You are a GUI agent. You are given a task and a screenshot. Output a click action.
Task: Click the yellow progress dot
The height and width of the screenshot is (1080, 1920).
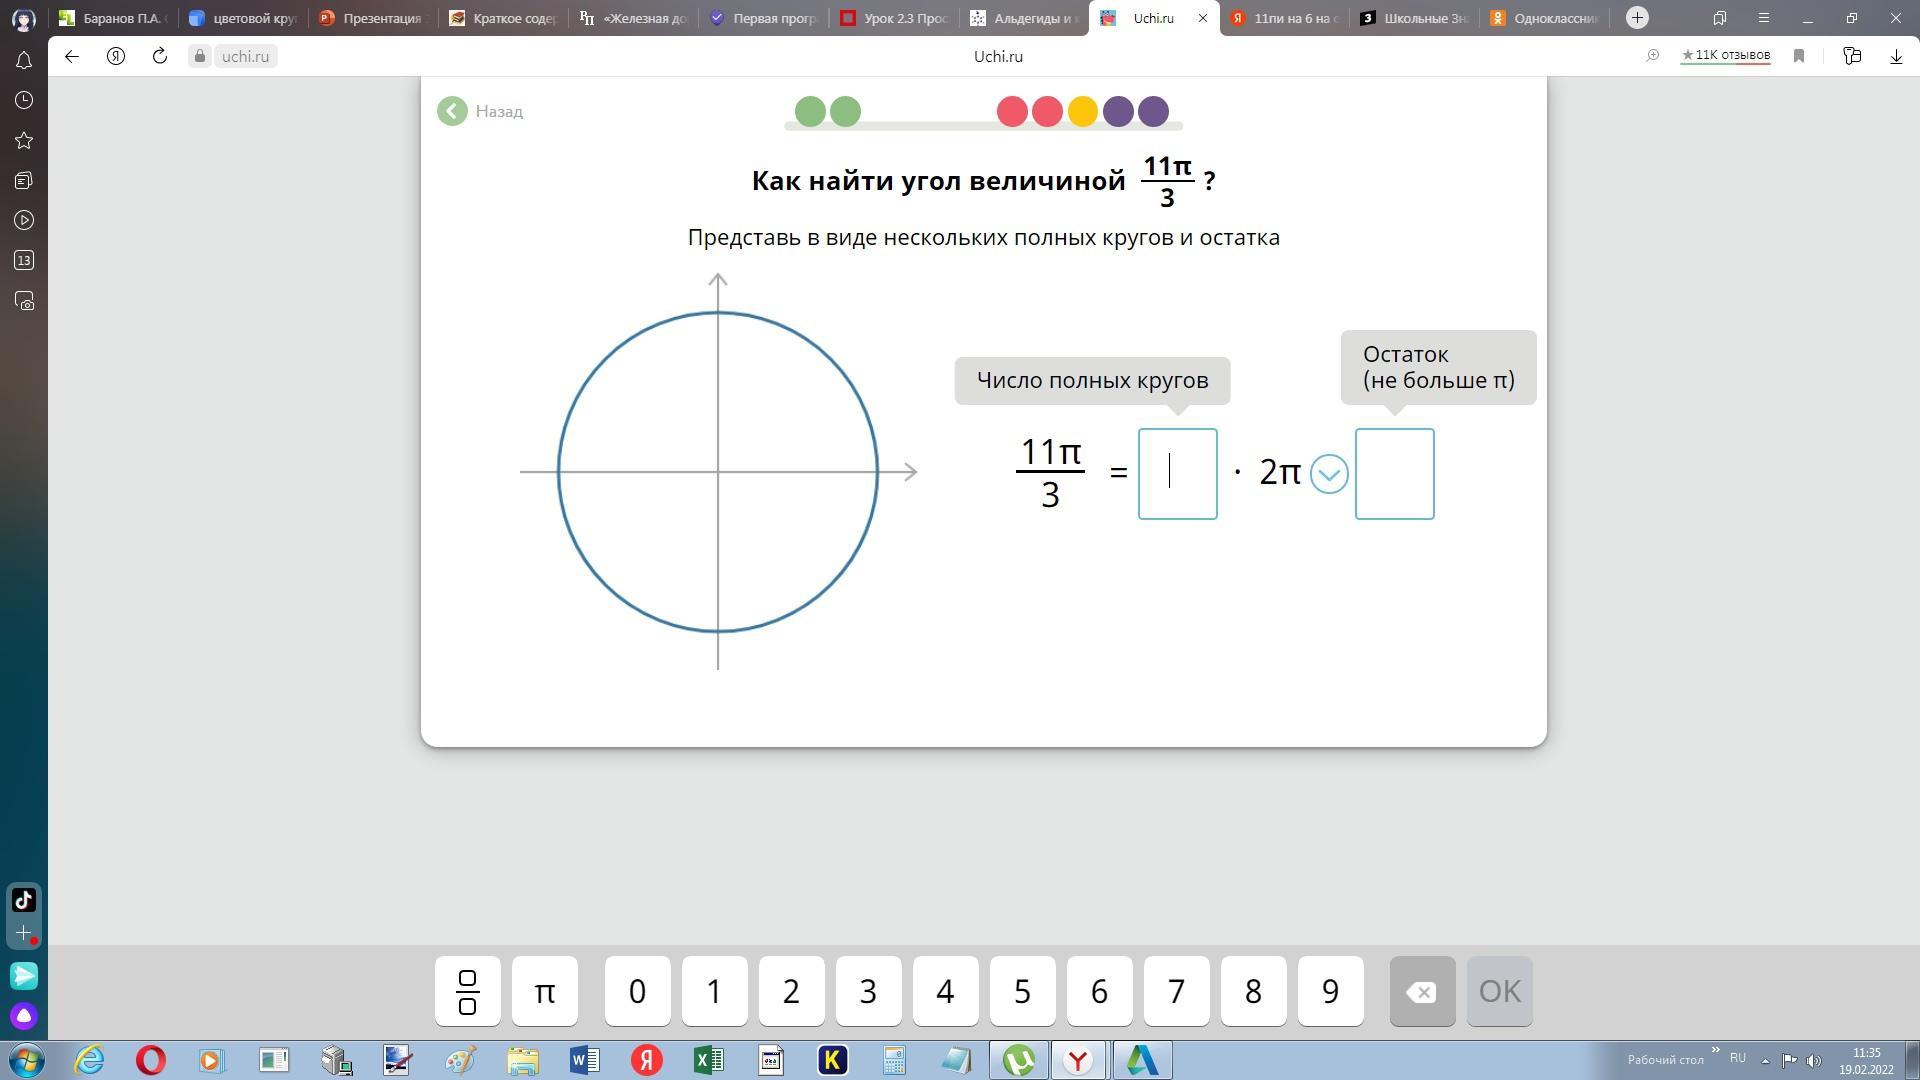1082,111
